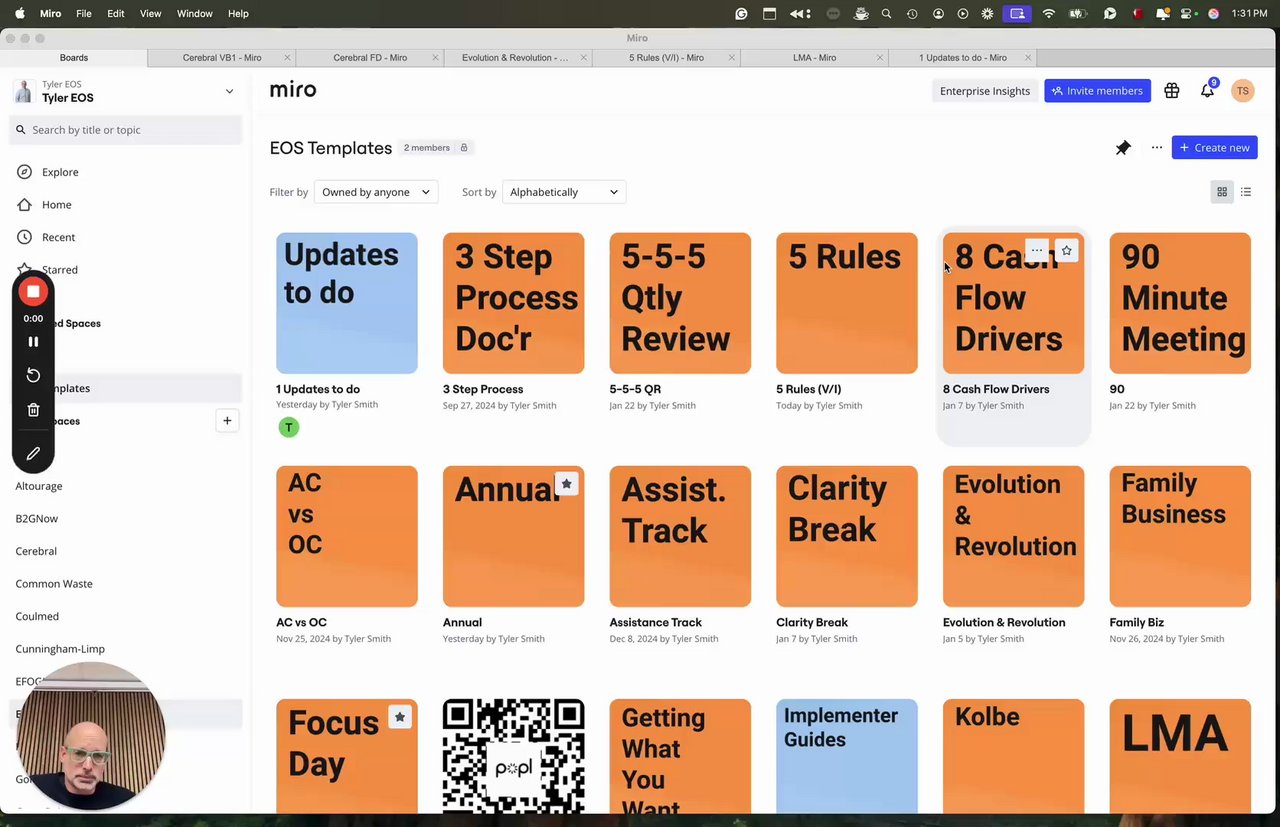1280x827 pixels.
Task: Open the View menu
Action: tap(151, 14)
